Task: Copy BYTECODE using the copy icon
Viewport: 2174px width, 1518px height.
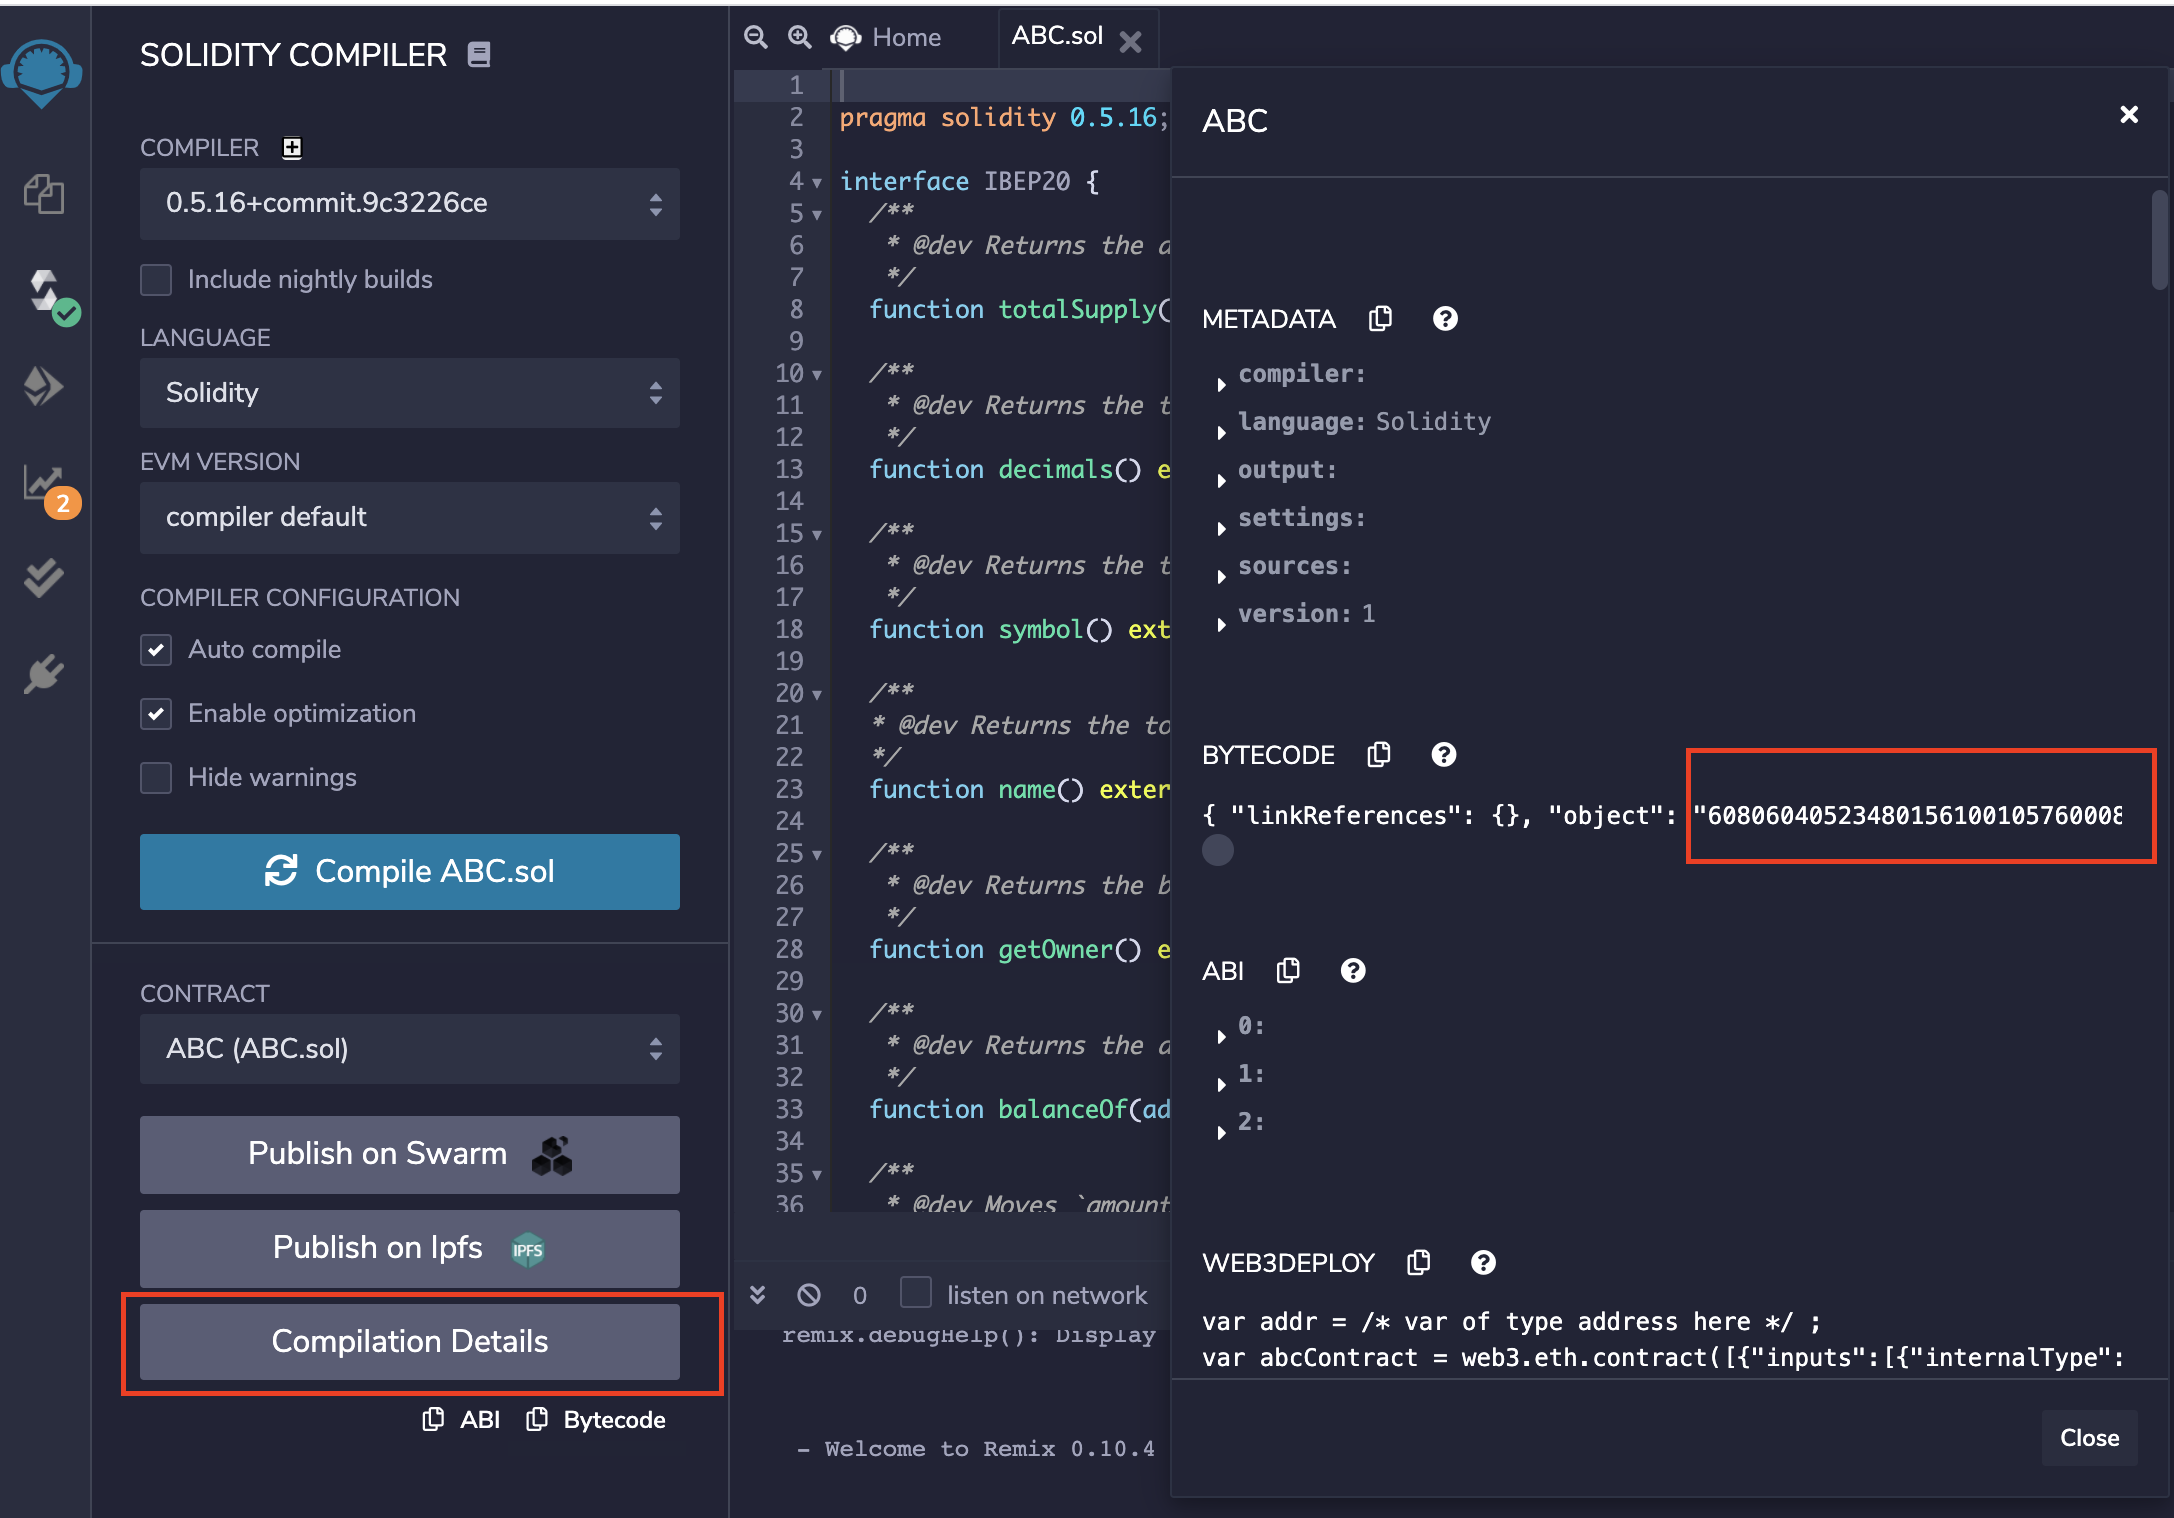Action: tap(1379, 755)
